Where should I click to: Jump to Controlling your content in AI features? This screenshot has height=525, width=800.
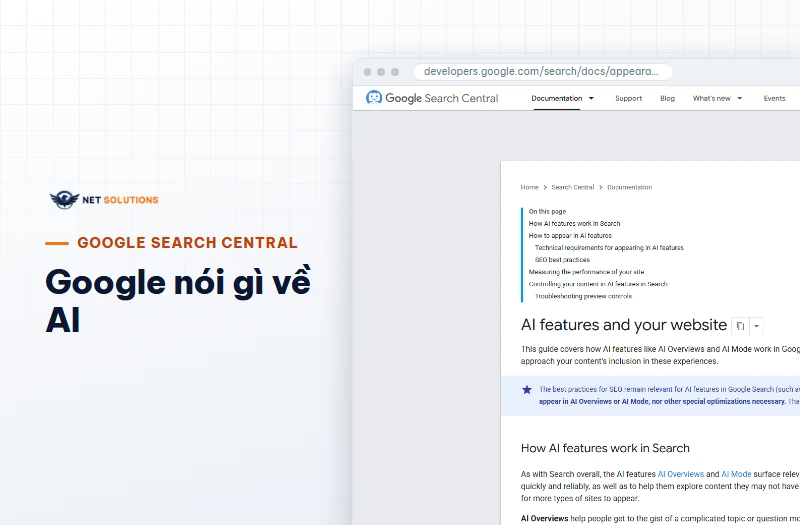click(598, 284)
